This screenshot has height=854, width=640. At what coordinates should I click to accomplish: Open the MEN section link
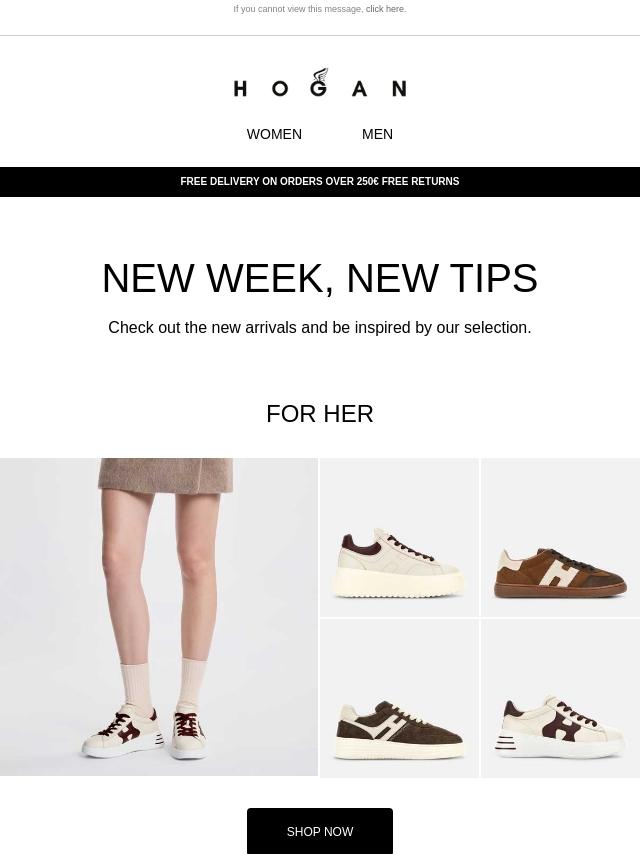click(377, 134)
